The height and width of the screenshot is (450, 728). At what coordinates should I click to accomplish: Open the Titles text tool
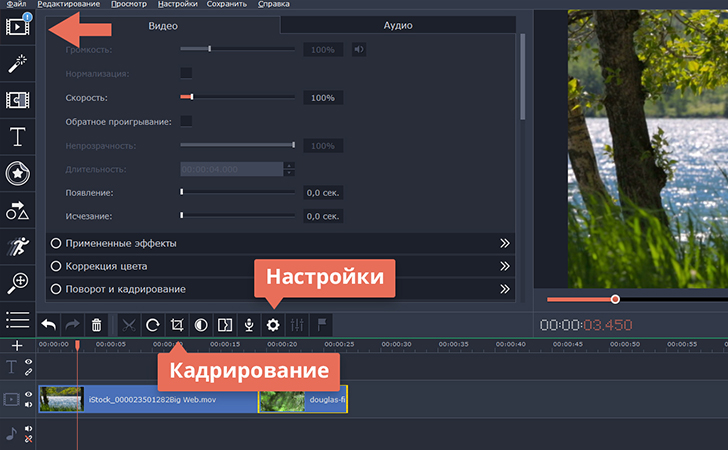[17, 136]
